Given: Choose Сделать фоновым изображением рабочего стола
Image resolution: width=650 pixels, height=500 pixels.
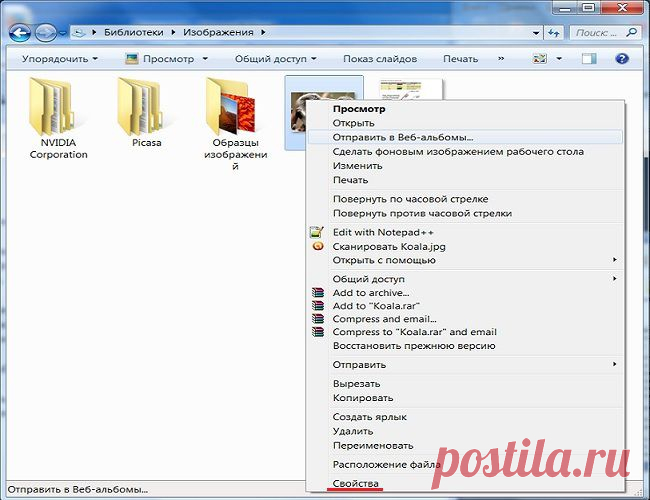Looking at the screenshot, I should click(465, 152).
